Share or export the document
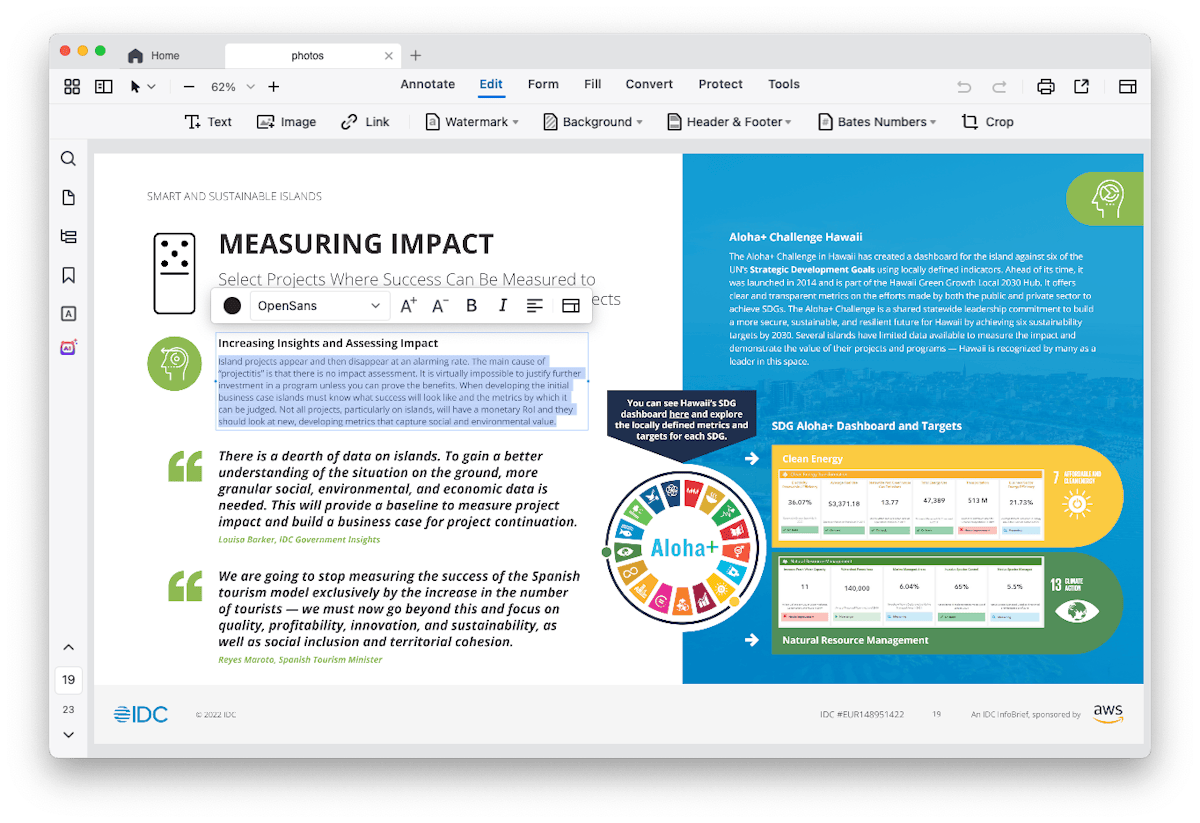Image resolution: width=1200 pixels, height=823 pixels. (x=1081, y=87)
